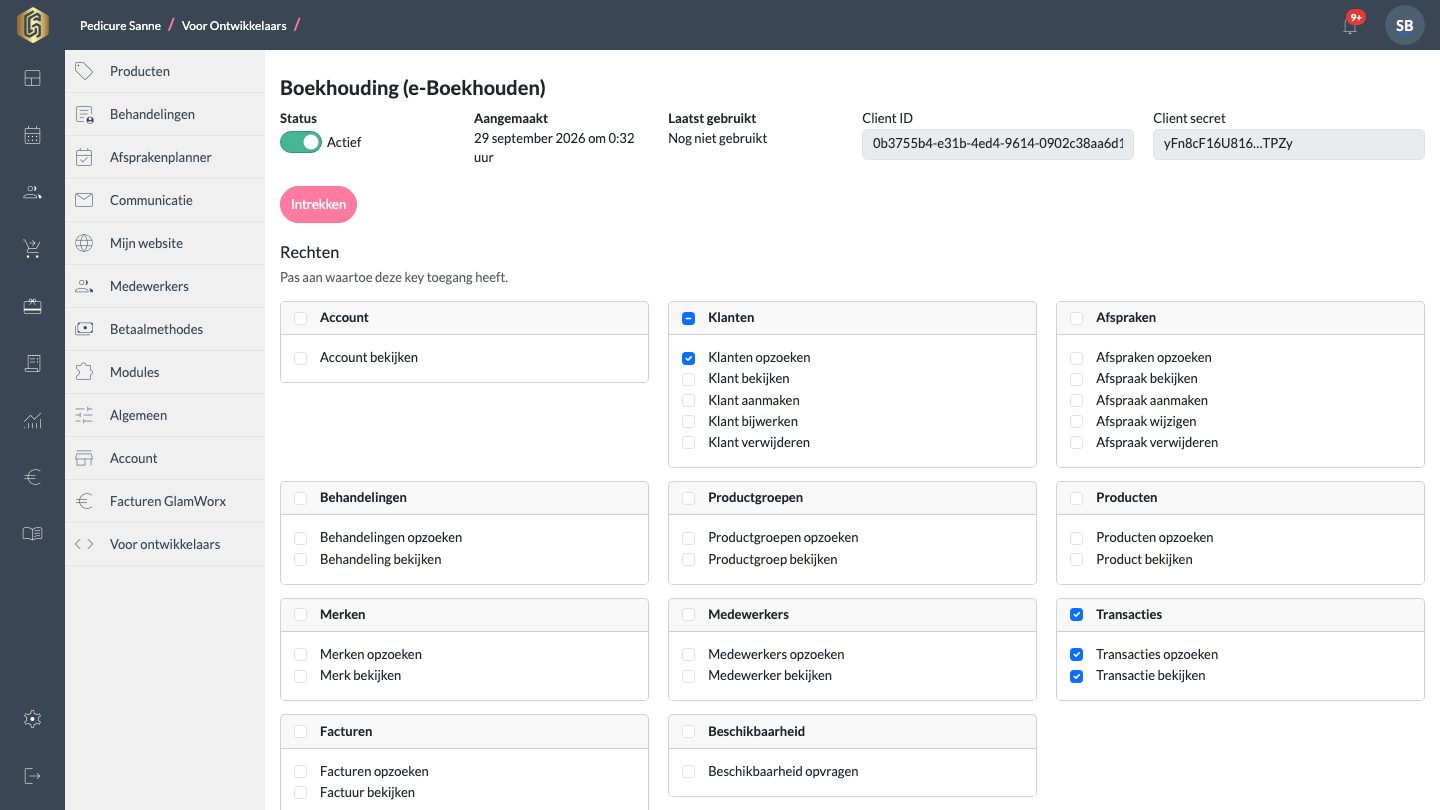Open the statistics chart icon in dark sidebar
Image resolution: width=1440 pixels, height=810 pixels.
[x=32, y=420]
